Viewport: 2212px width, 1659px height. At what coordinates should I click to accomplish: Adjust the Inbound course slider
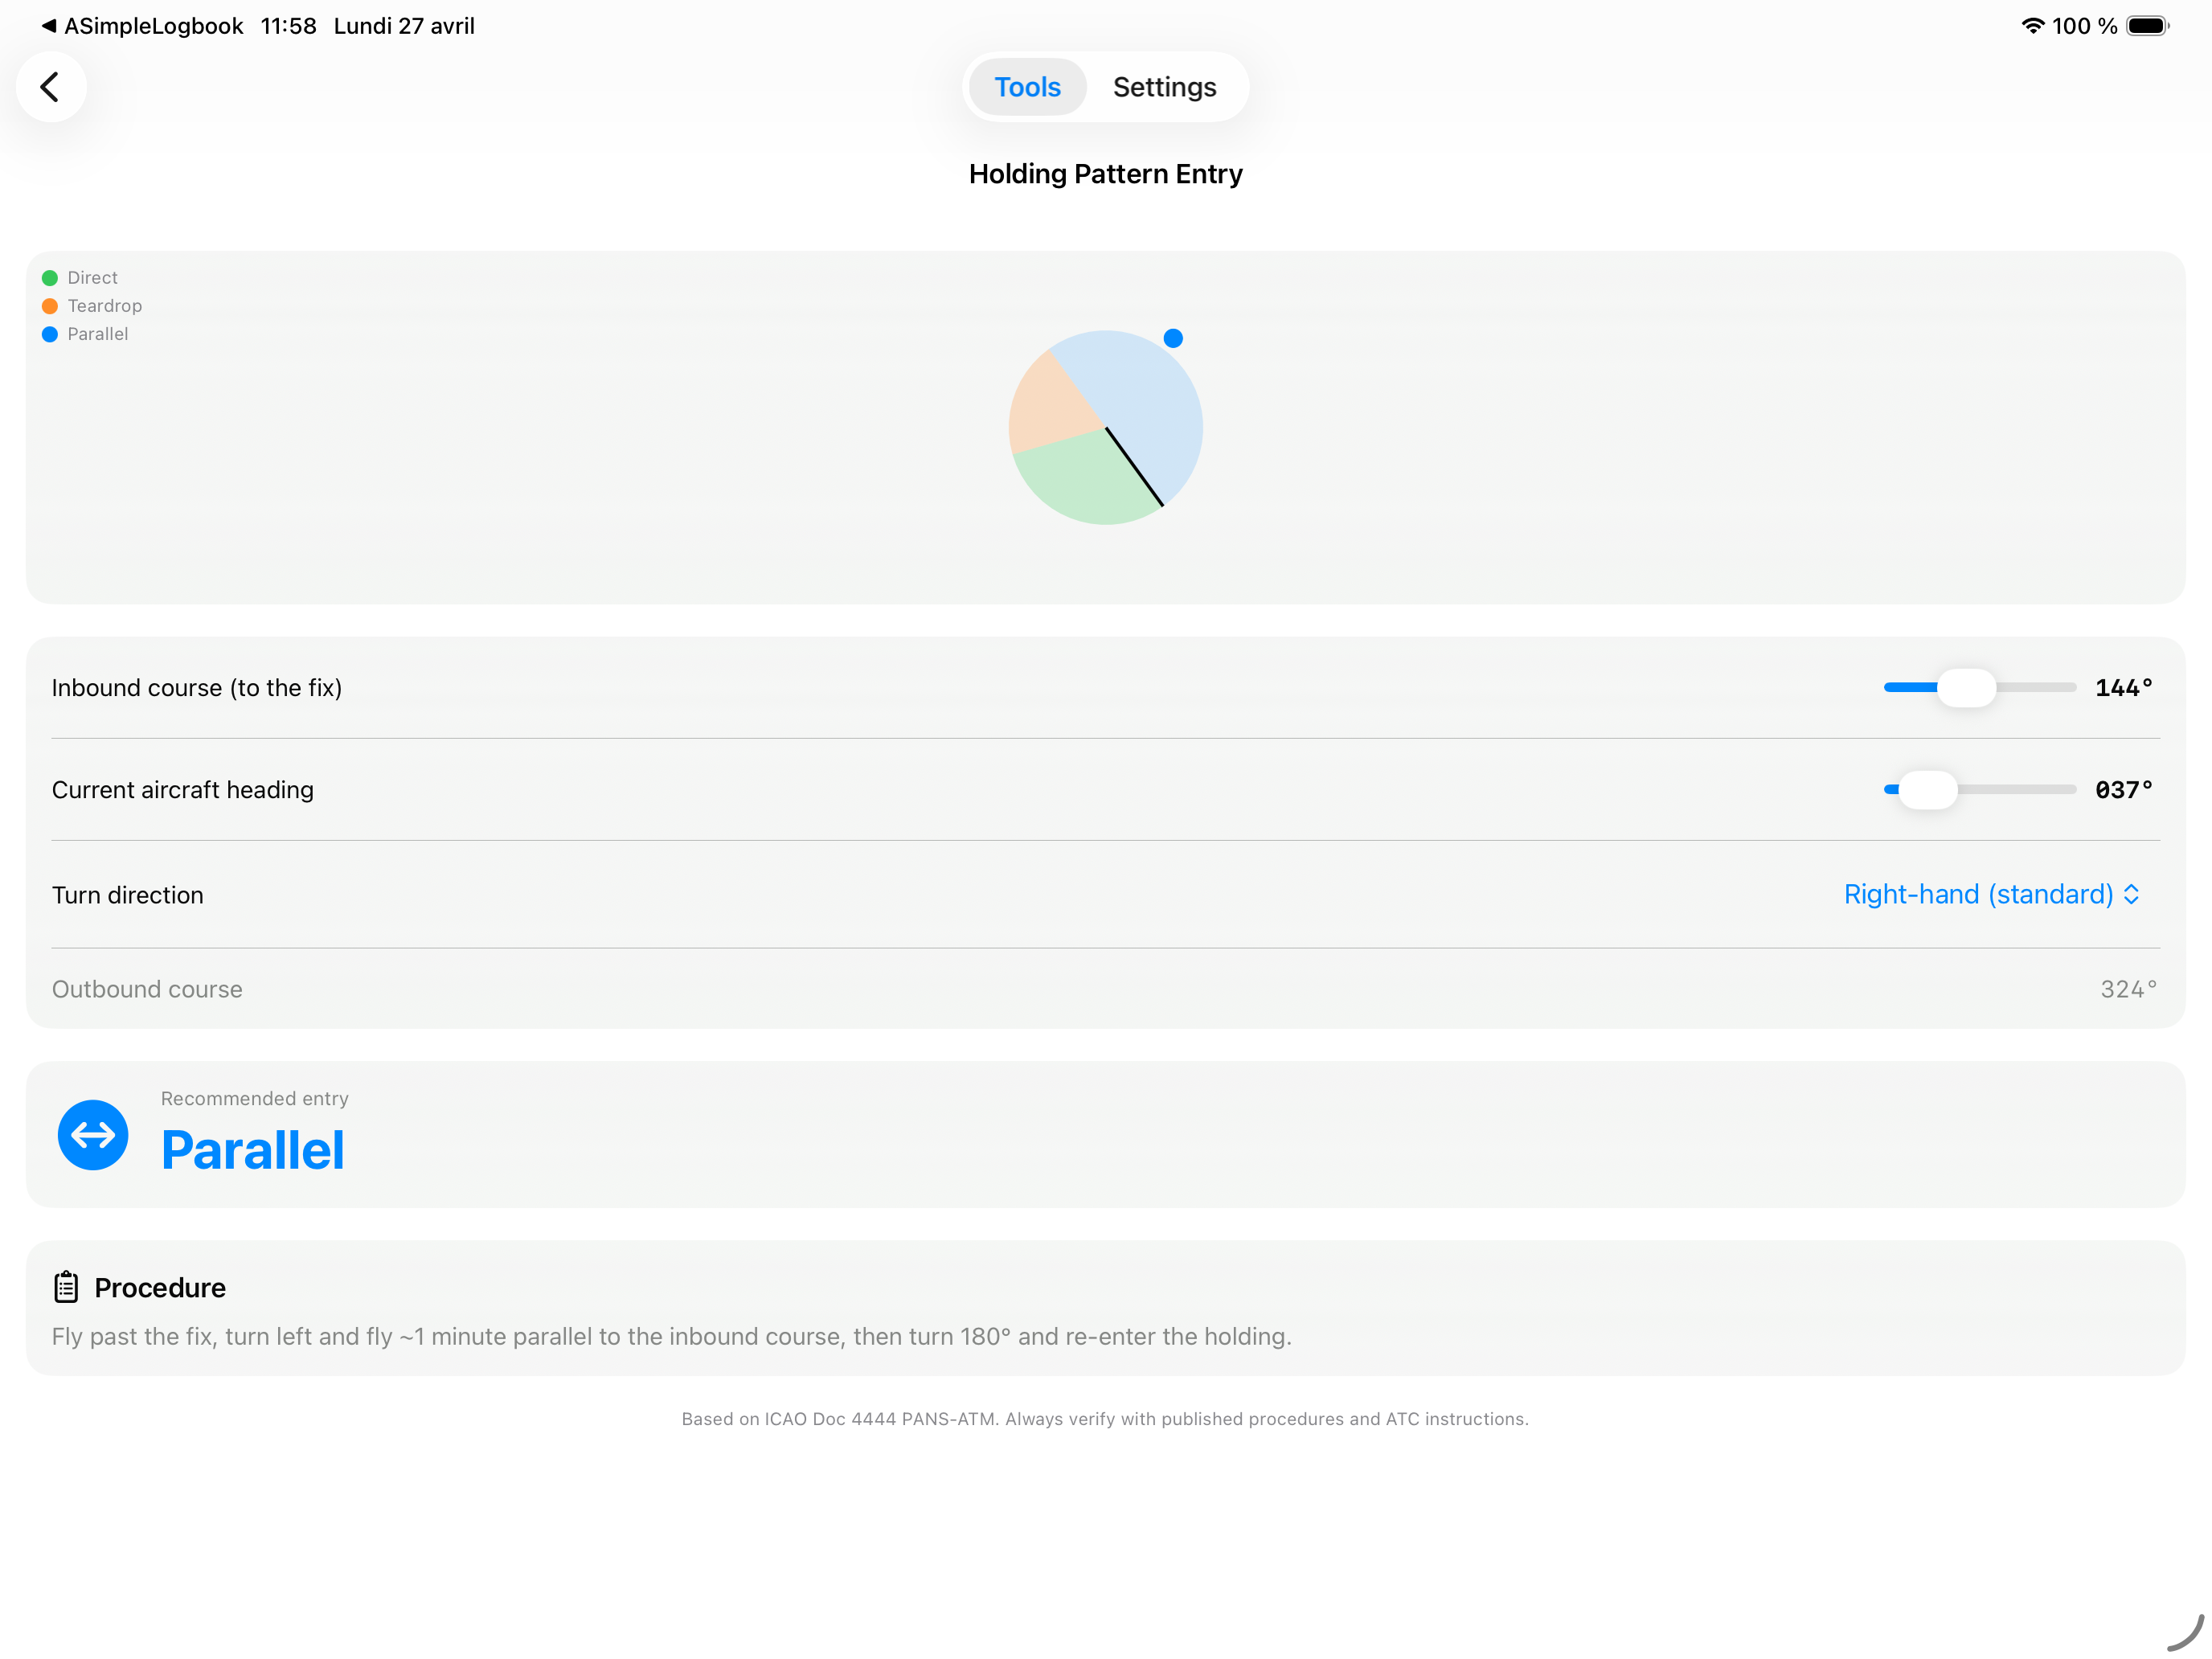(1979, 688)
